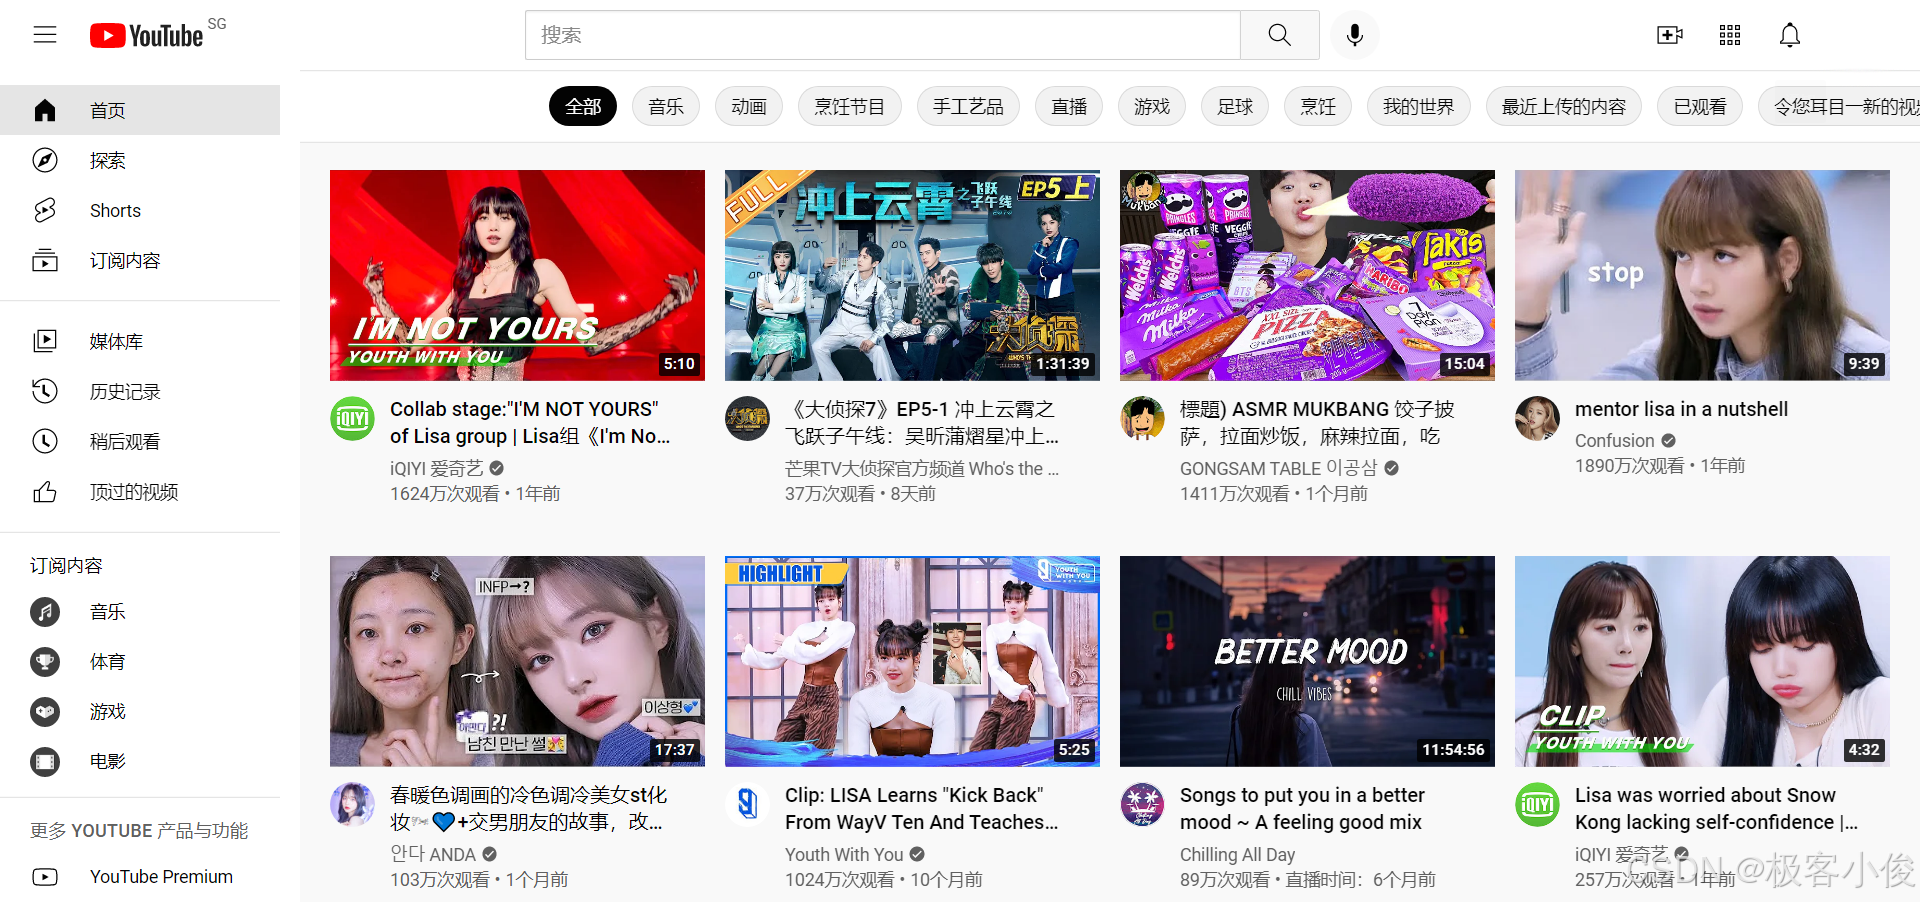The height and width of the screenshot is (902, 1920).
Task: Open YouTube apps grid
Action: click(1730, 35)
